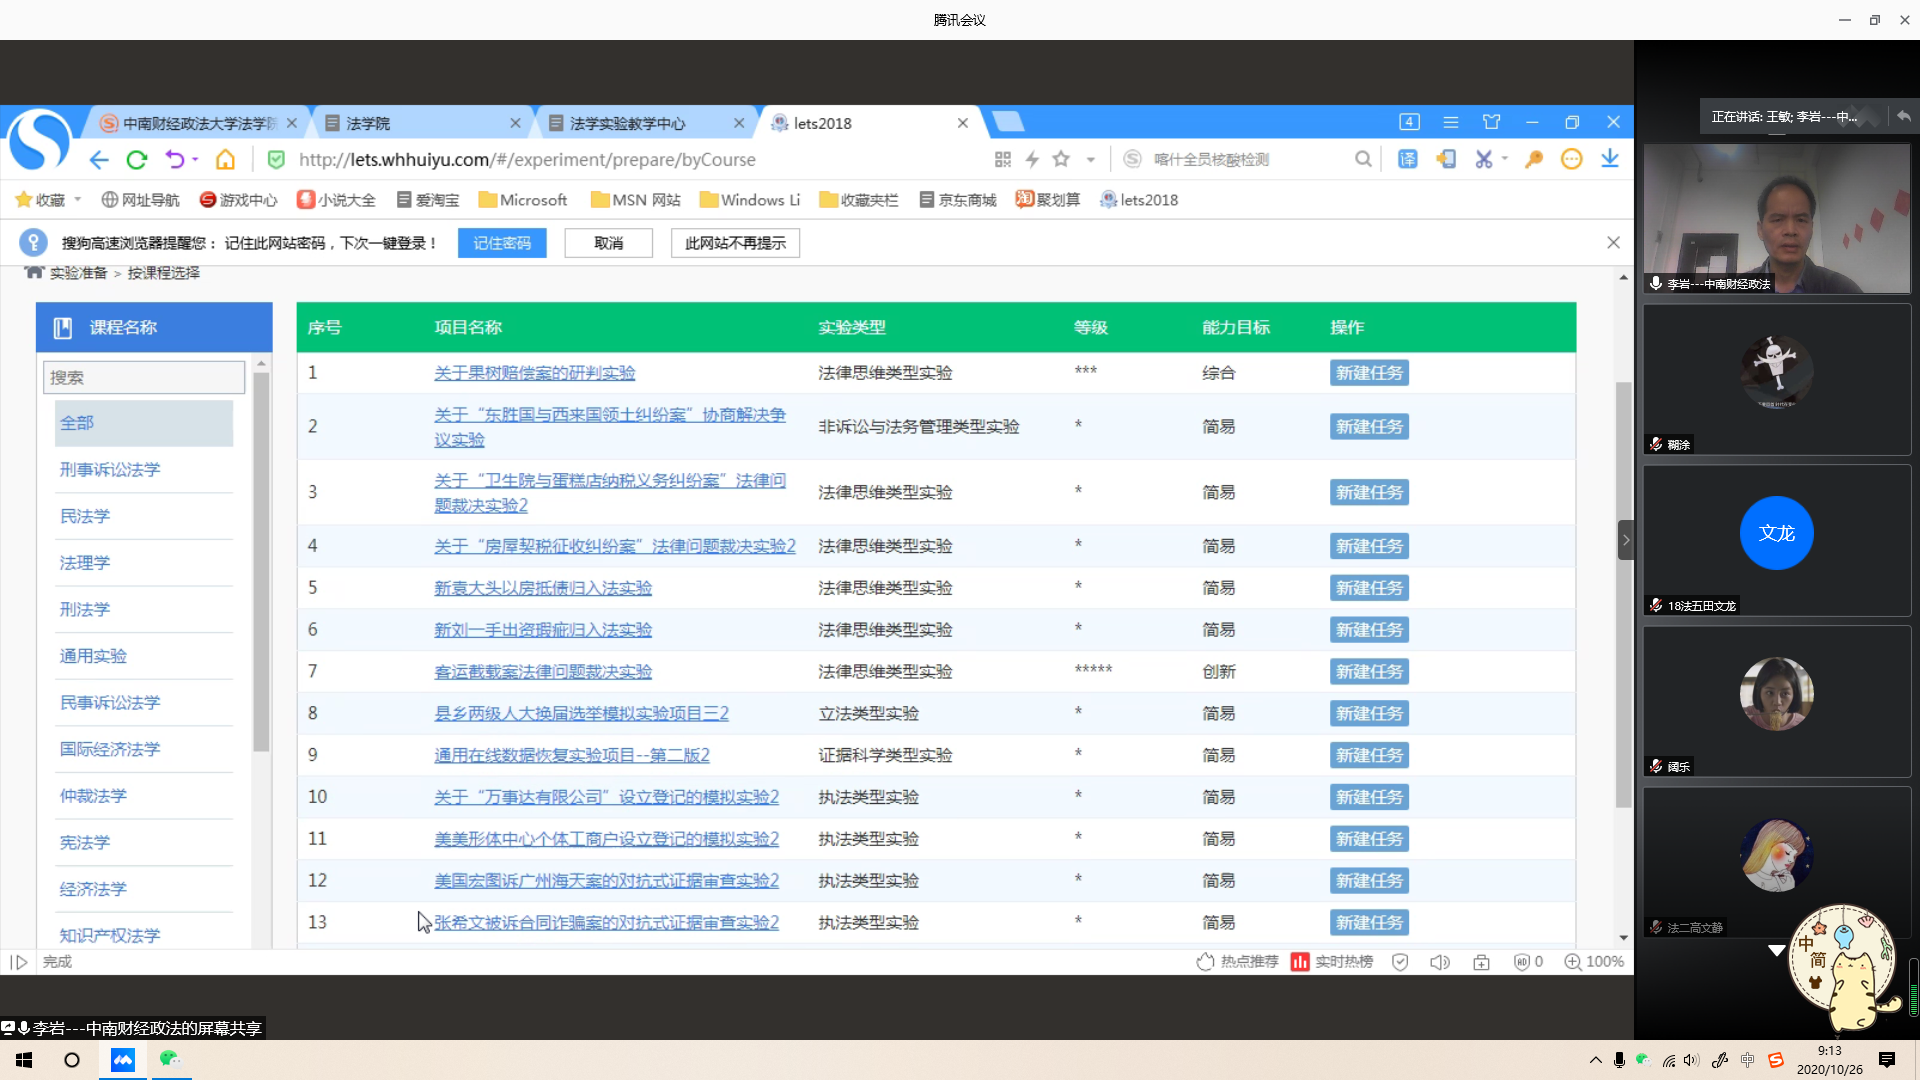Switch to the 法学实验教学中心 tab

point(628,123)
